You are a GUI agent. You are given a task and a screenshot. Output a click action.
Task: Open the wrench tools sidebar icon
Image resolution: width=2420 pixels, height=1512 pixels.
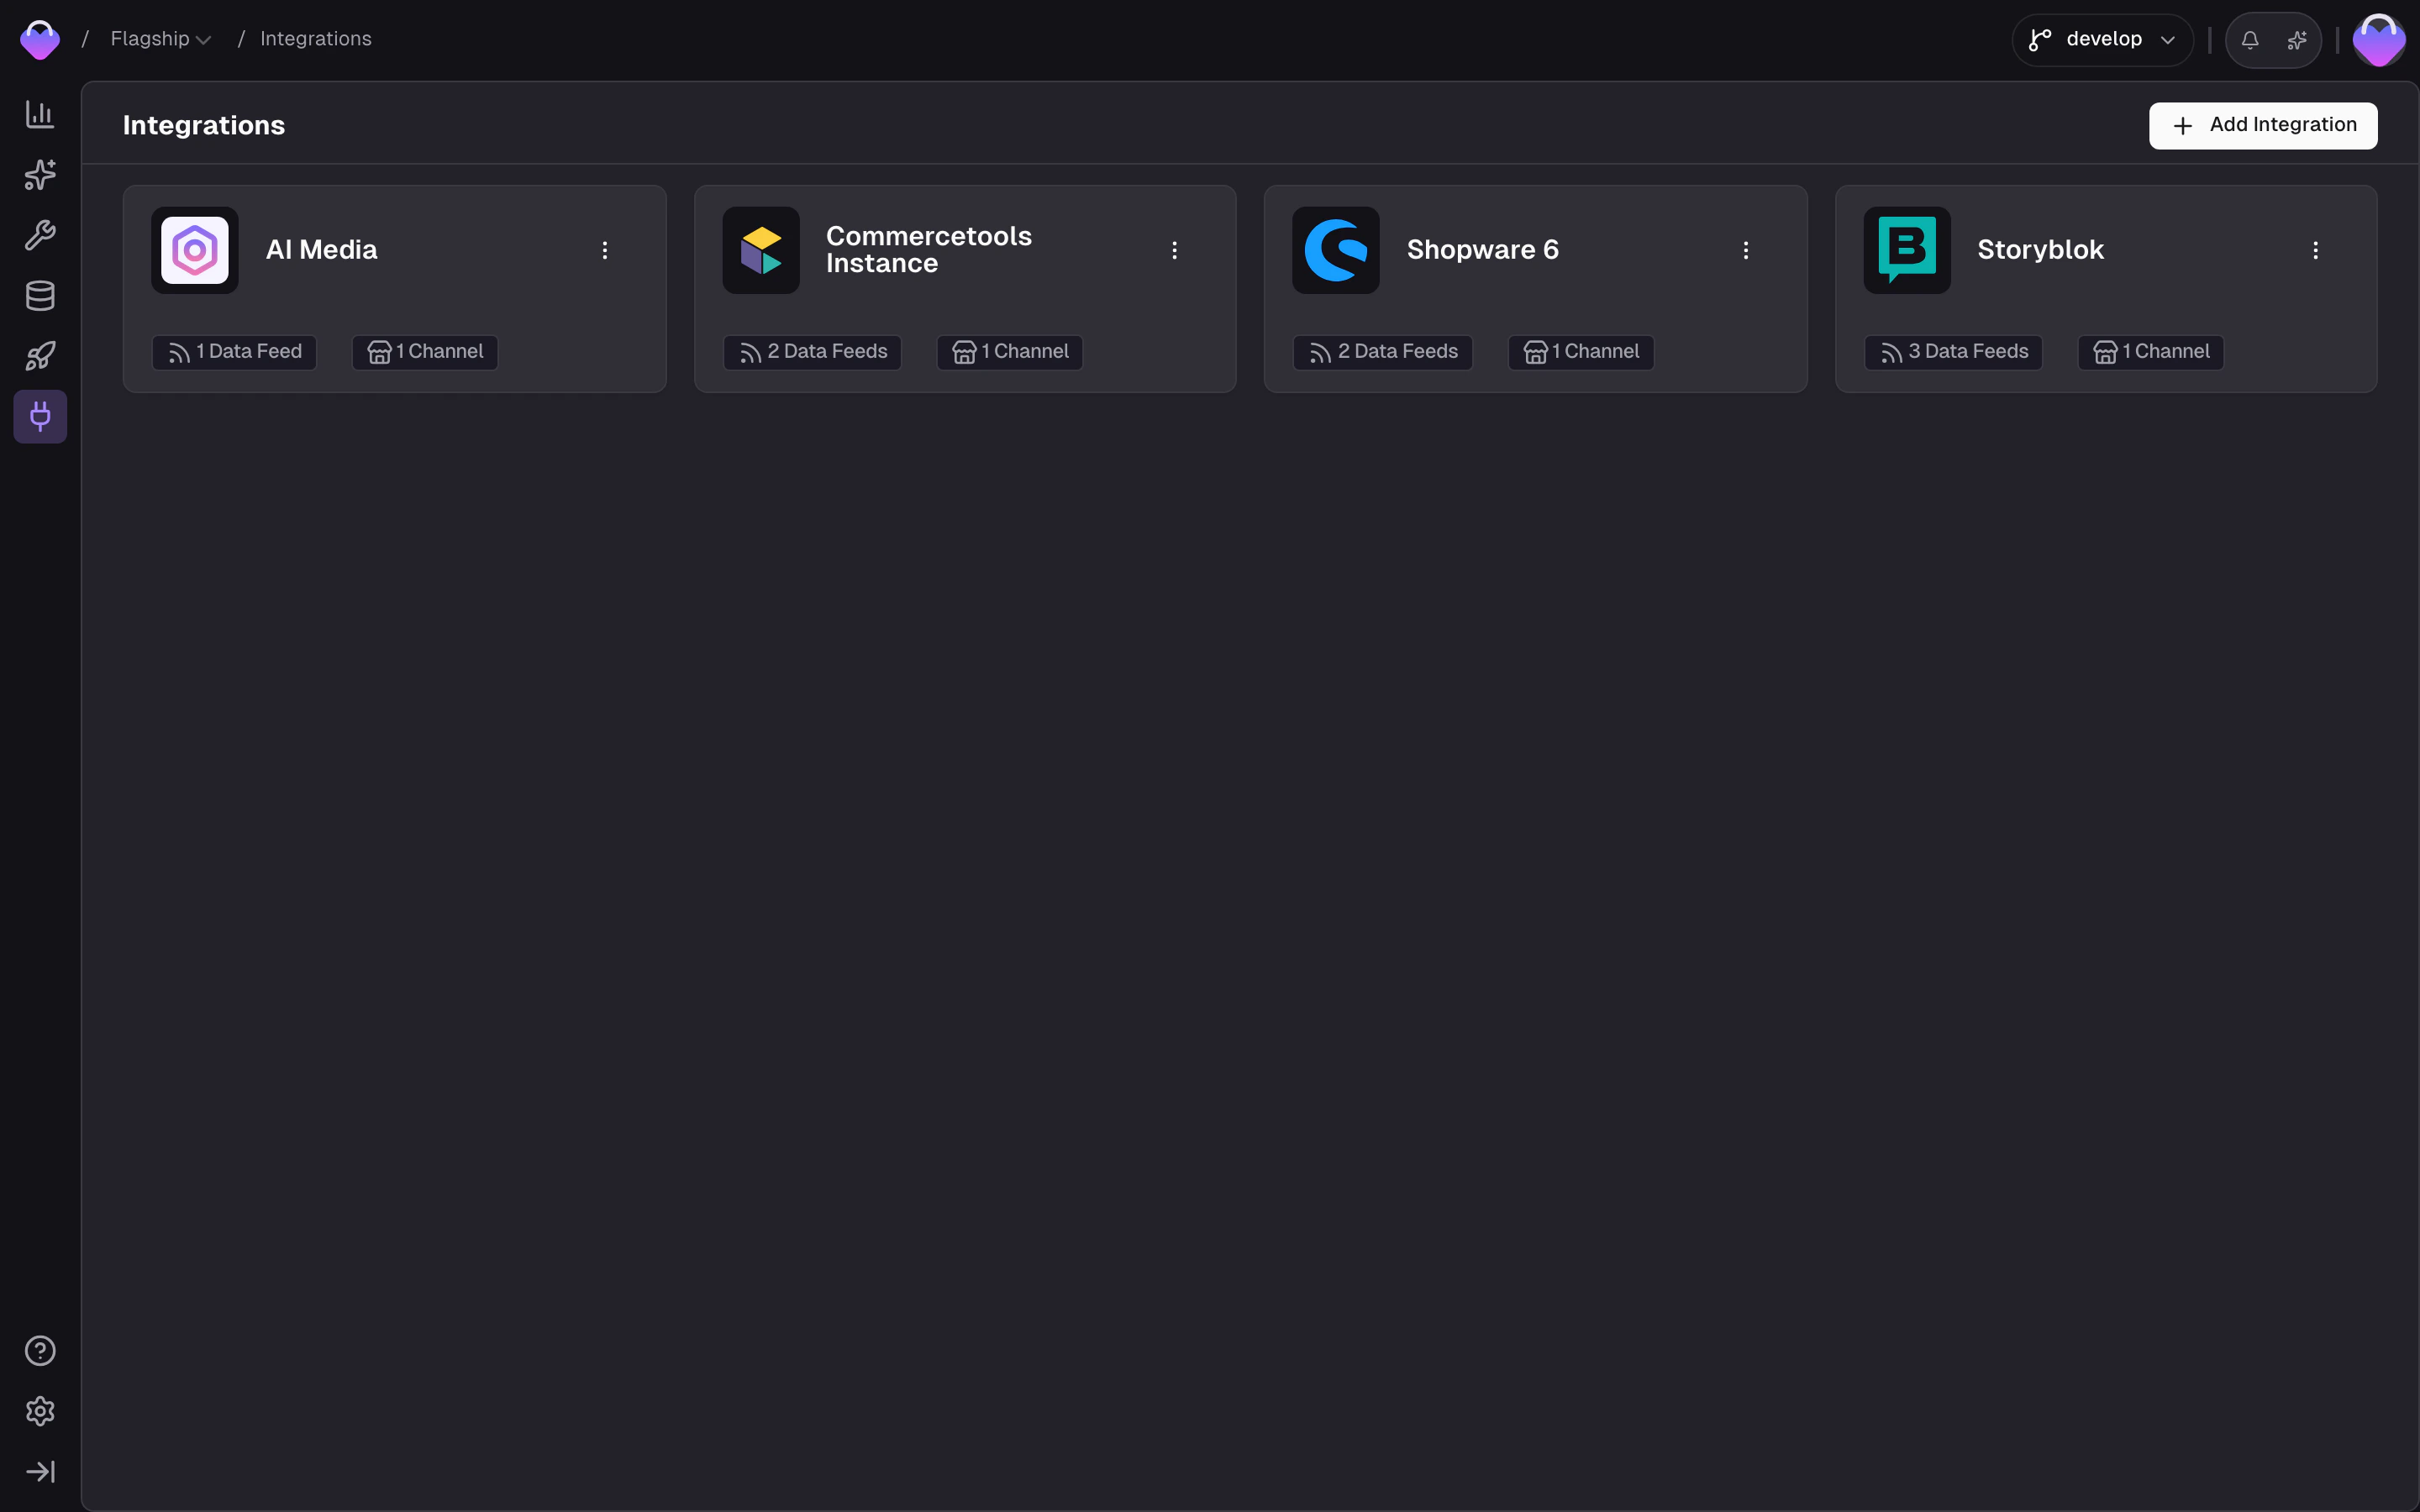[40, 235]
